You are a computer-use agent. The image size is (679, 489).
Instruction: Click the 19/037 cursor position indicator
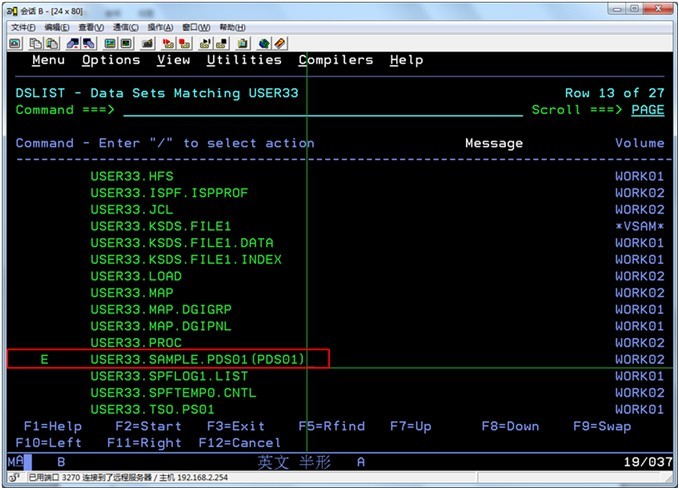tap(647, 462)
